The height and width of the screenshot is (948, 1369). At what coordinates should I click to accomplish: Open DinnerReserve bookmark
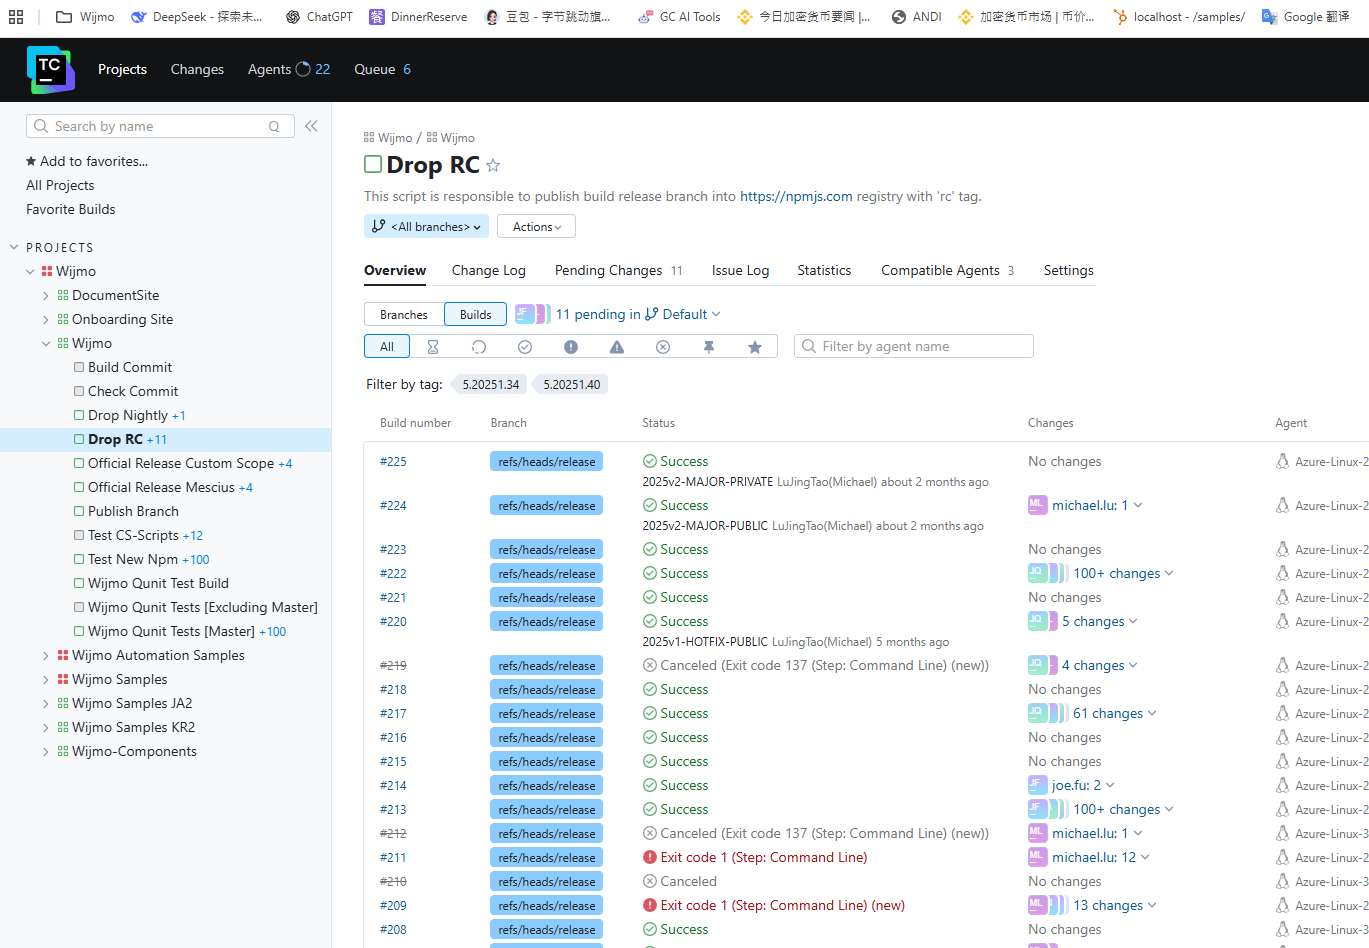click(x=418, y=17)
